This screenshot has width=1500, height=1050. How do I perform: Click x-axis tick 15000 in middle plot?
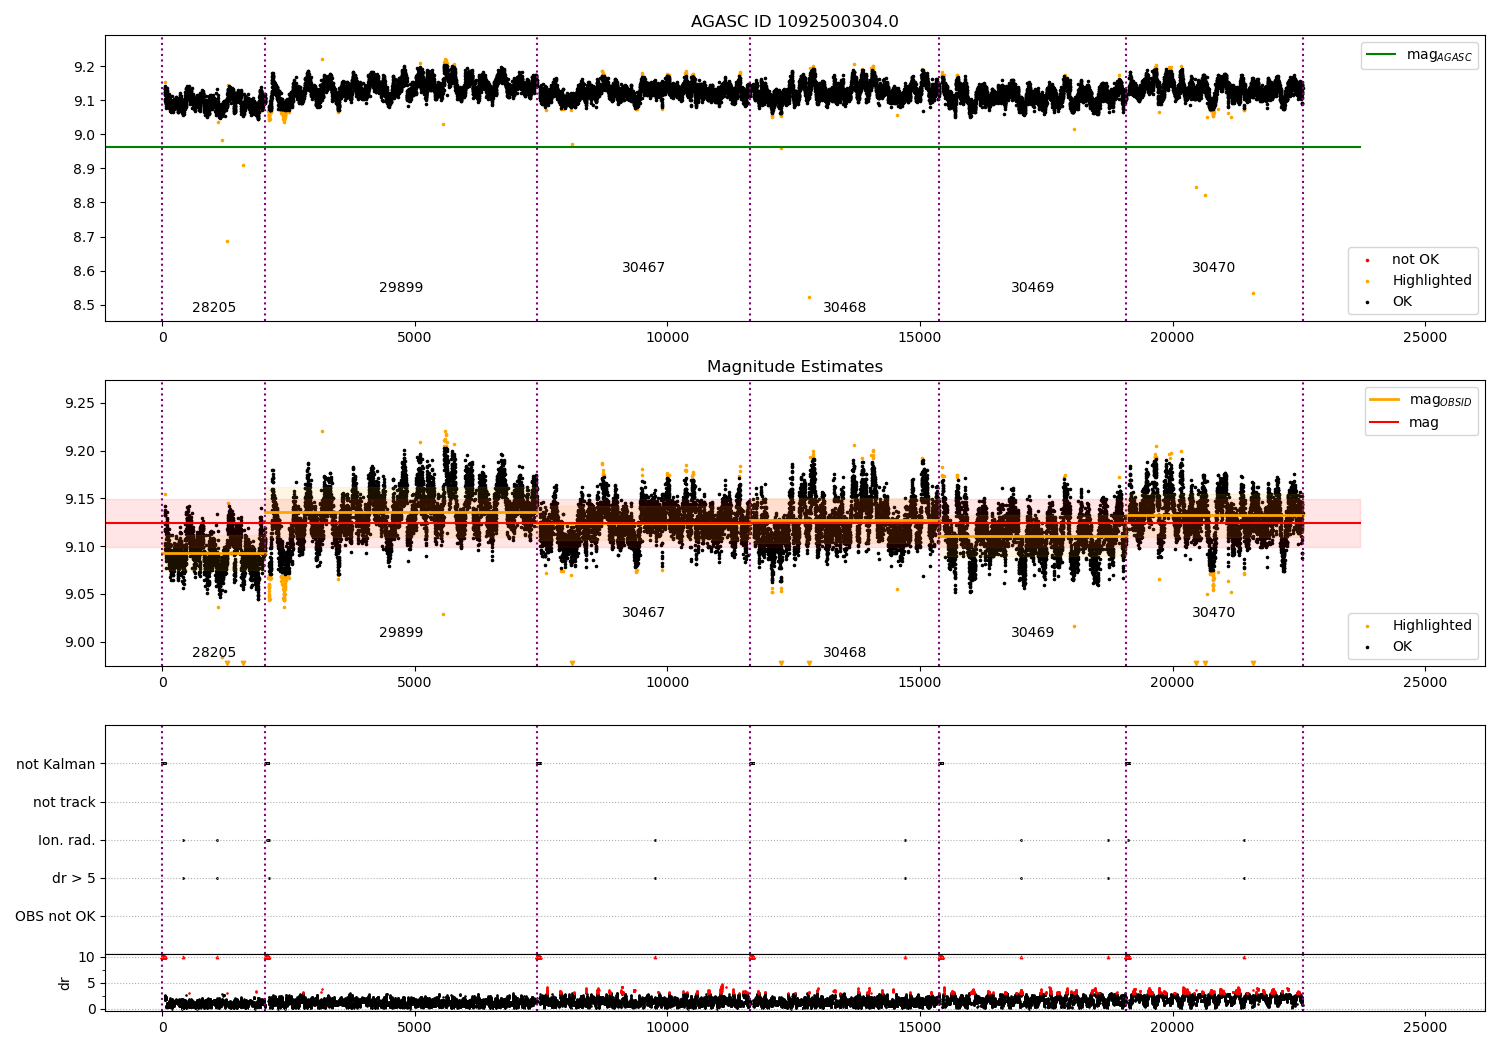point(920,682)
